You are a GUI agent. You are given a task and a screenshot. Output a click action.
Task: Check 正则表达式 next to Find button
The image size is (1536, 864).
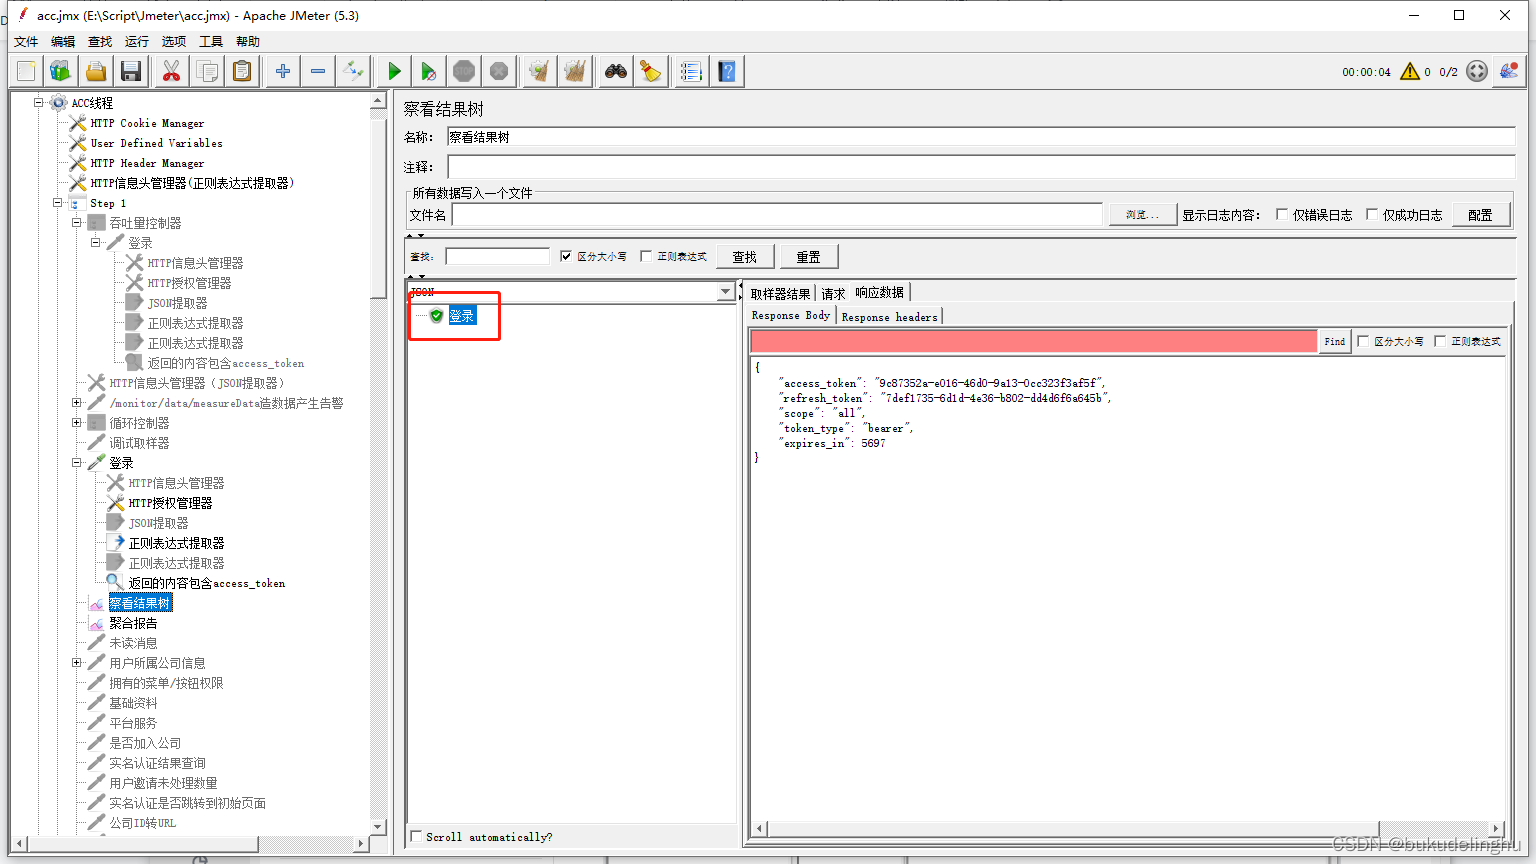pos(1440,341)
